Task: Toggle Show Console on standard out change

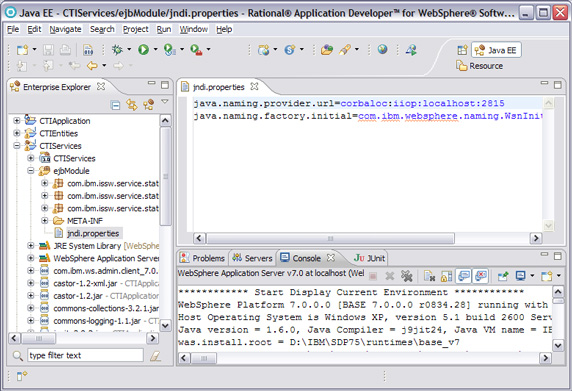Action: 464,276
